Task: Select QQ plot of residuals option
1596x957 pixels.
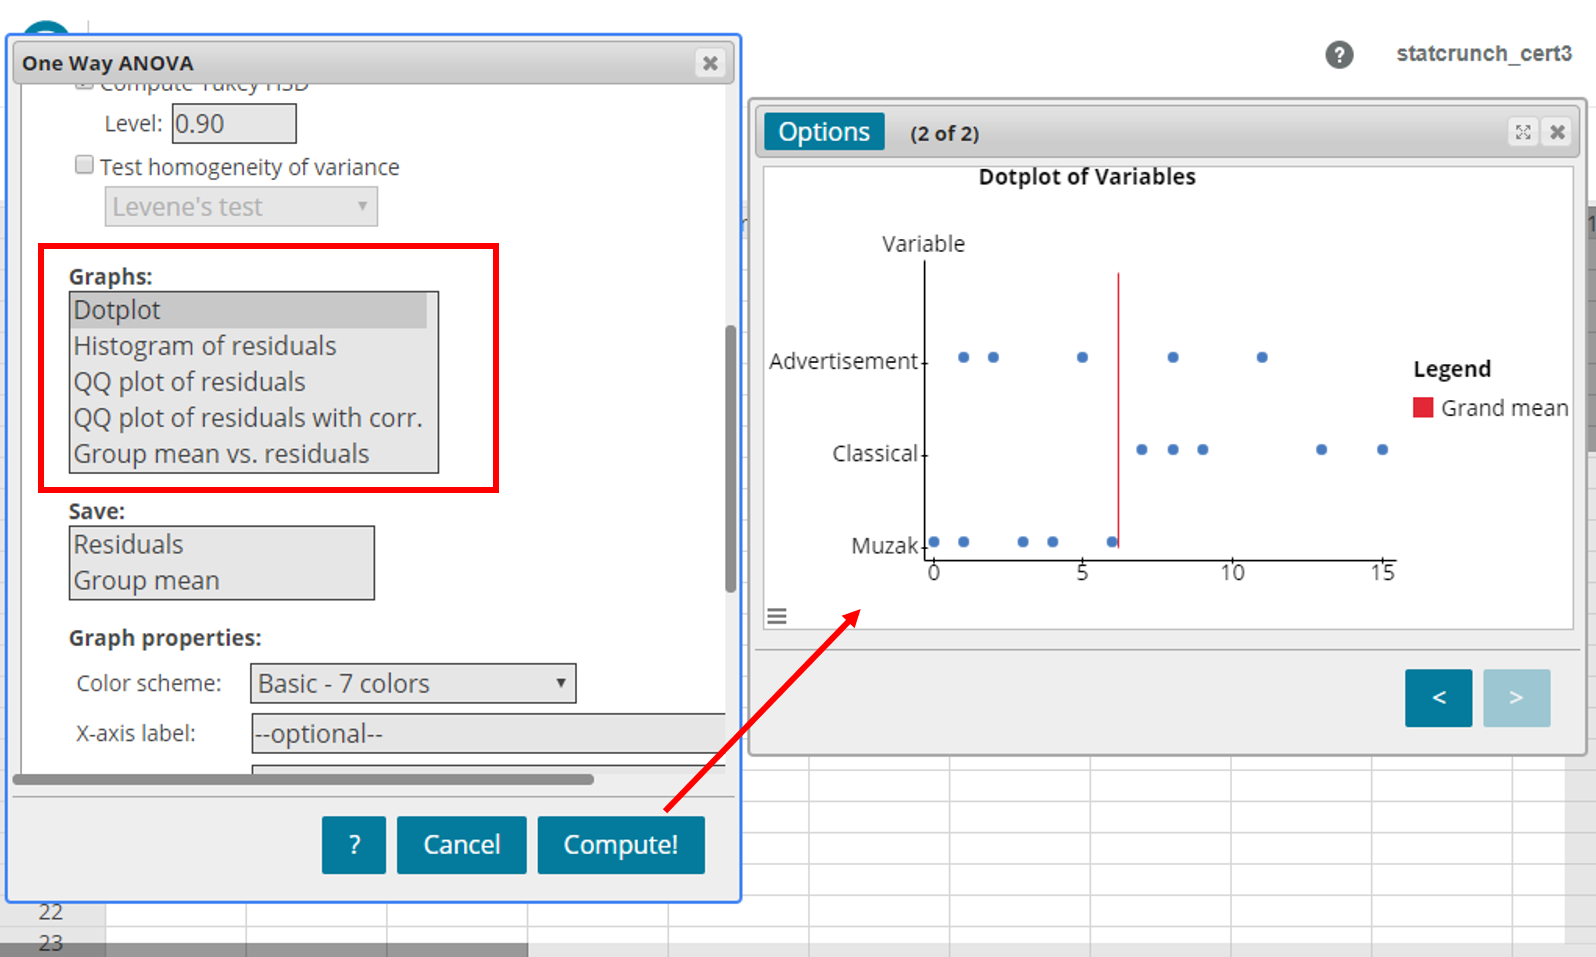Action: (190, 382)
